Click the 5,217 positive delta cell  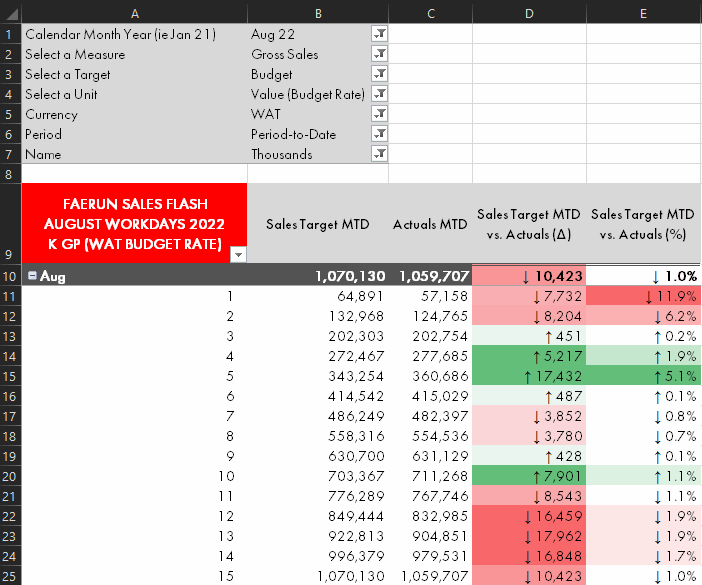529,356
